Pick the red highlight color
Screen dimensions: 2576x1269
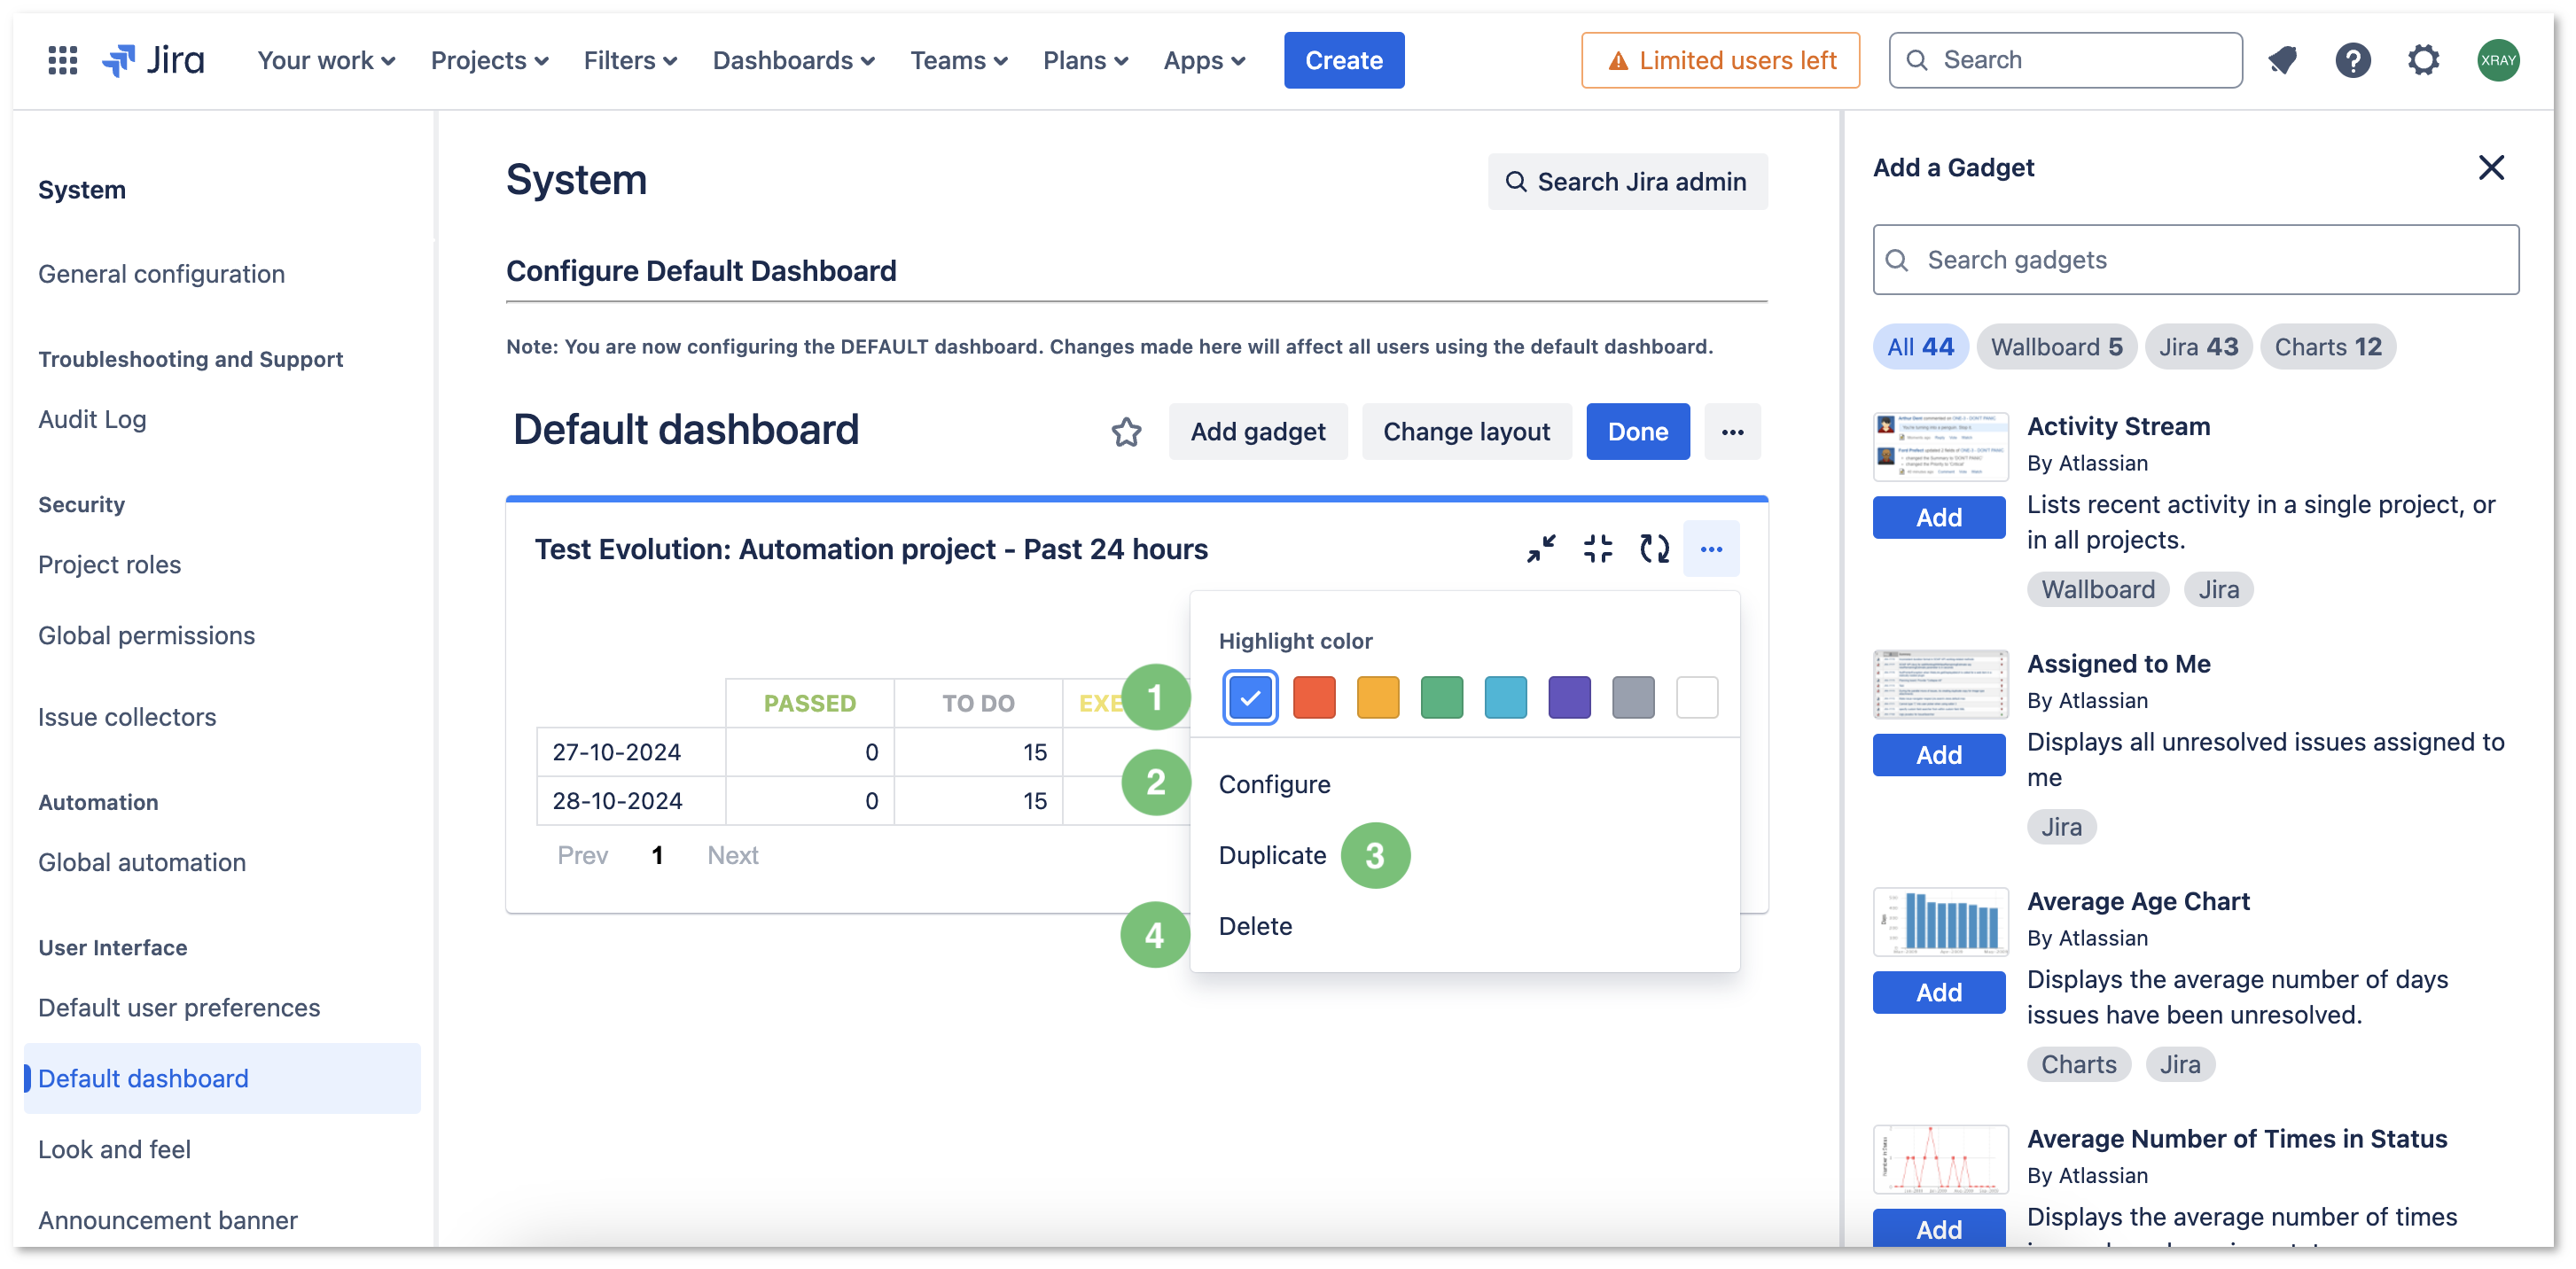1313,697
